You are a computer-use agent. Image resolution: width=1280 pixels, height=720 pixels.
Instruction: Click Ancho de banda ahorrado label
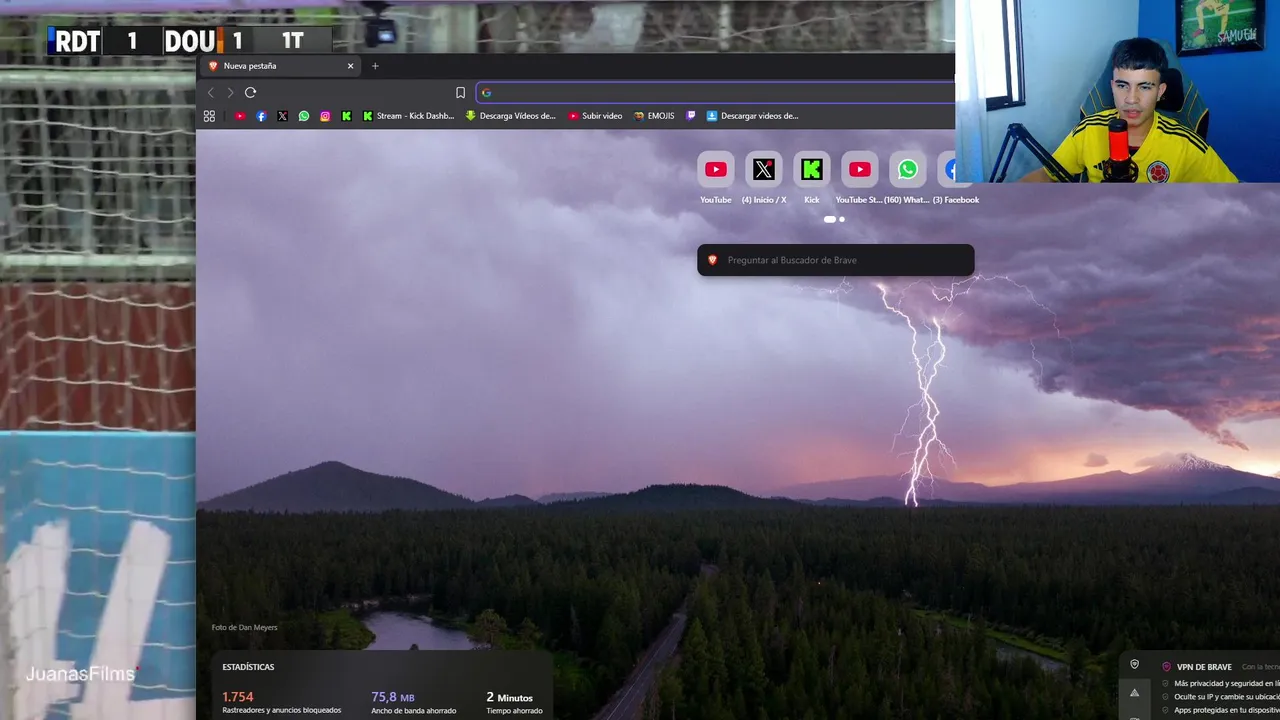[x=415, y=711]
